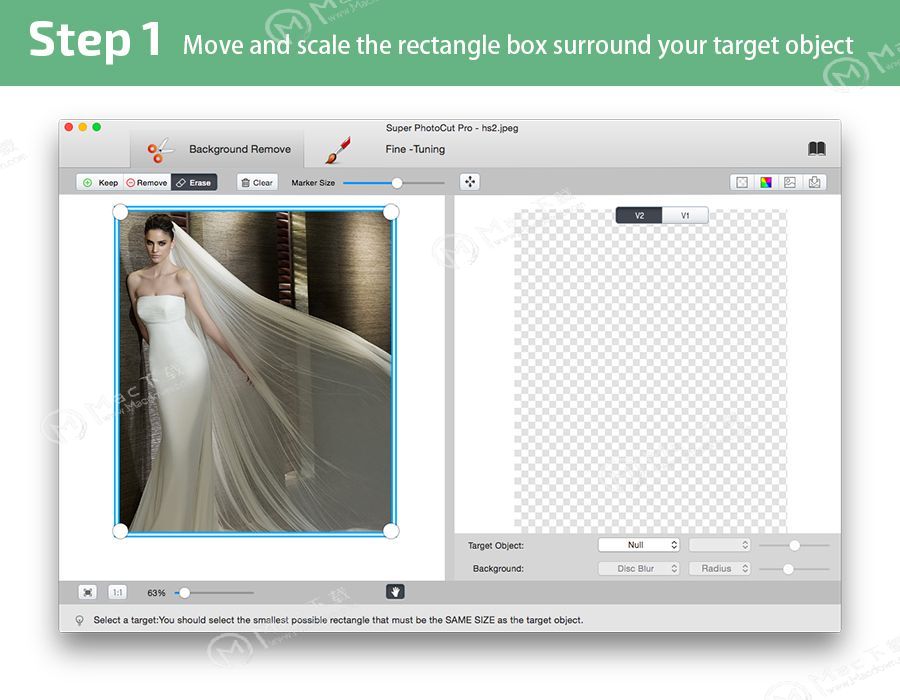Switch to V2 algorithm
The image size is (900, 700).
(x=639, y=215)
